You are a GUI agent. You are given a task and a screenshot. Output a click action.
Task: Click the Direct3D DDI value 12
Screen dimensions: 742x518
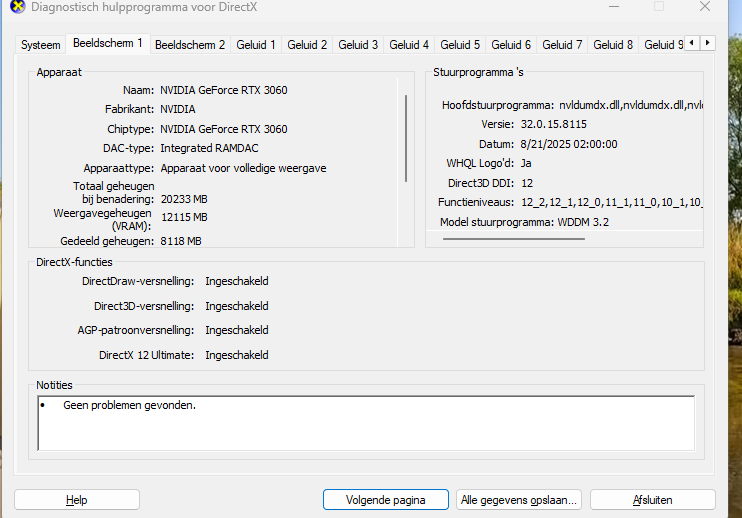click(x=527, y=183)
